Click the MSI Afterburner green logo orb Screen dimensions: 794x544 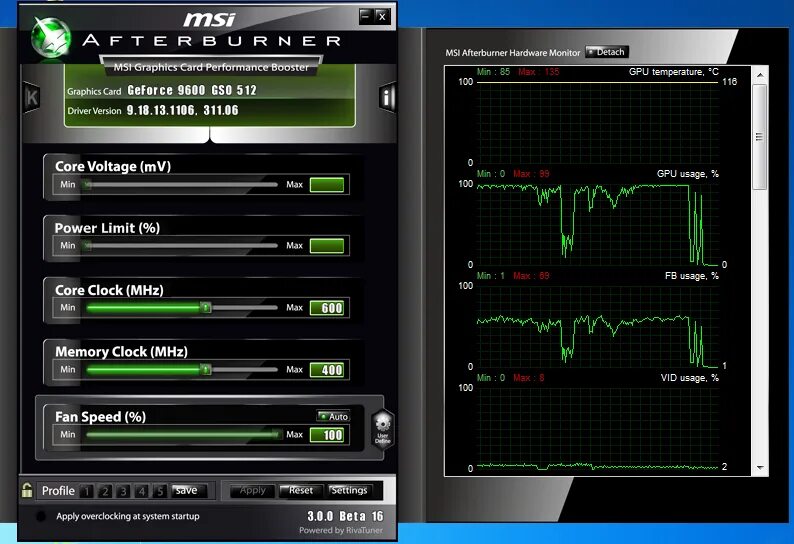click(x=51, y=37)
